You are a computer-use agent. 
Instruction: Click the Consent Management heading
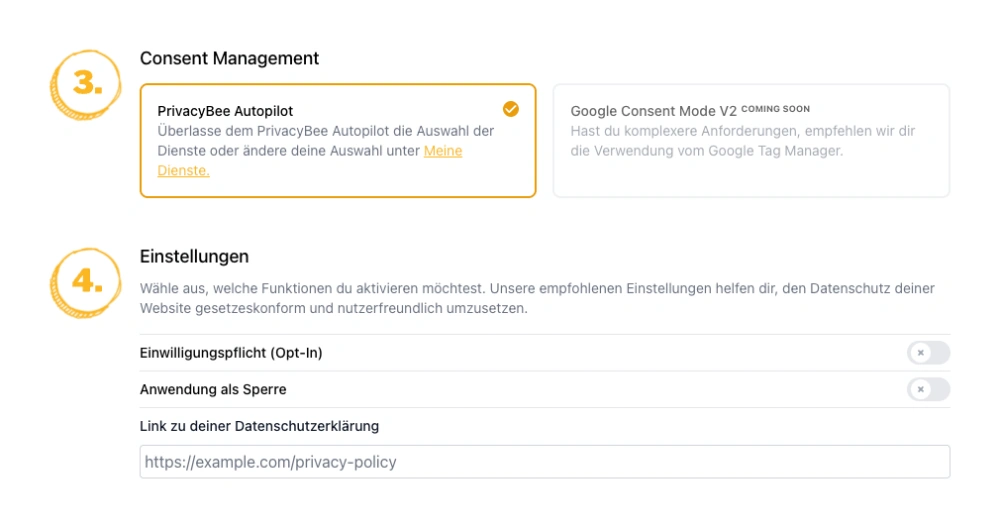(x=229, y=59)
